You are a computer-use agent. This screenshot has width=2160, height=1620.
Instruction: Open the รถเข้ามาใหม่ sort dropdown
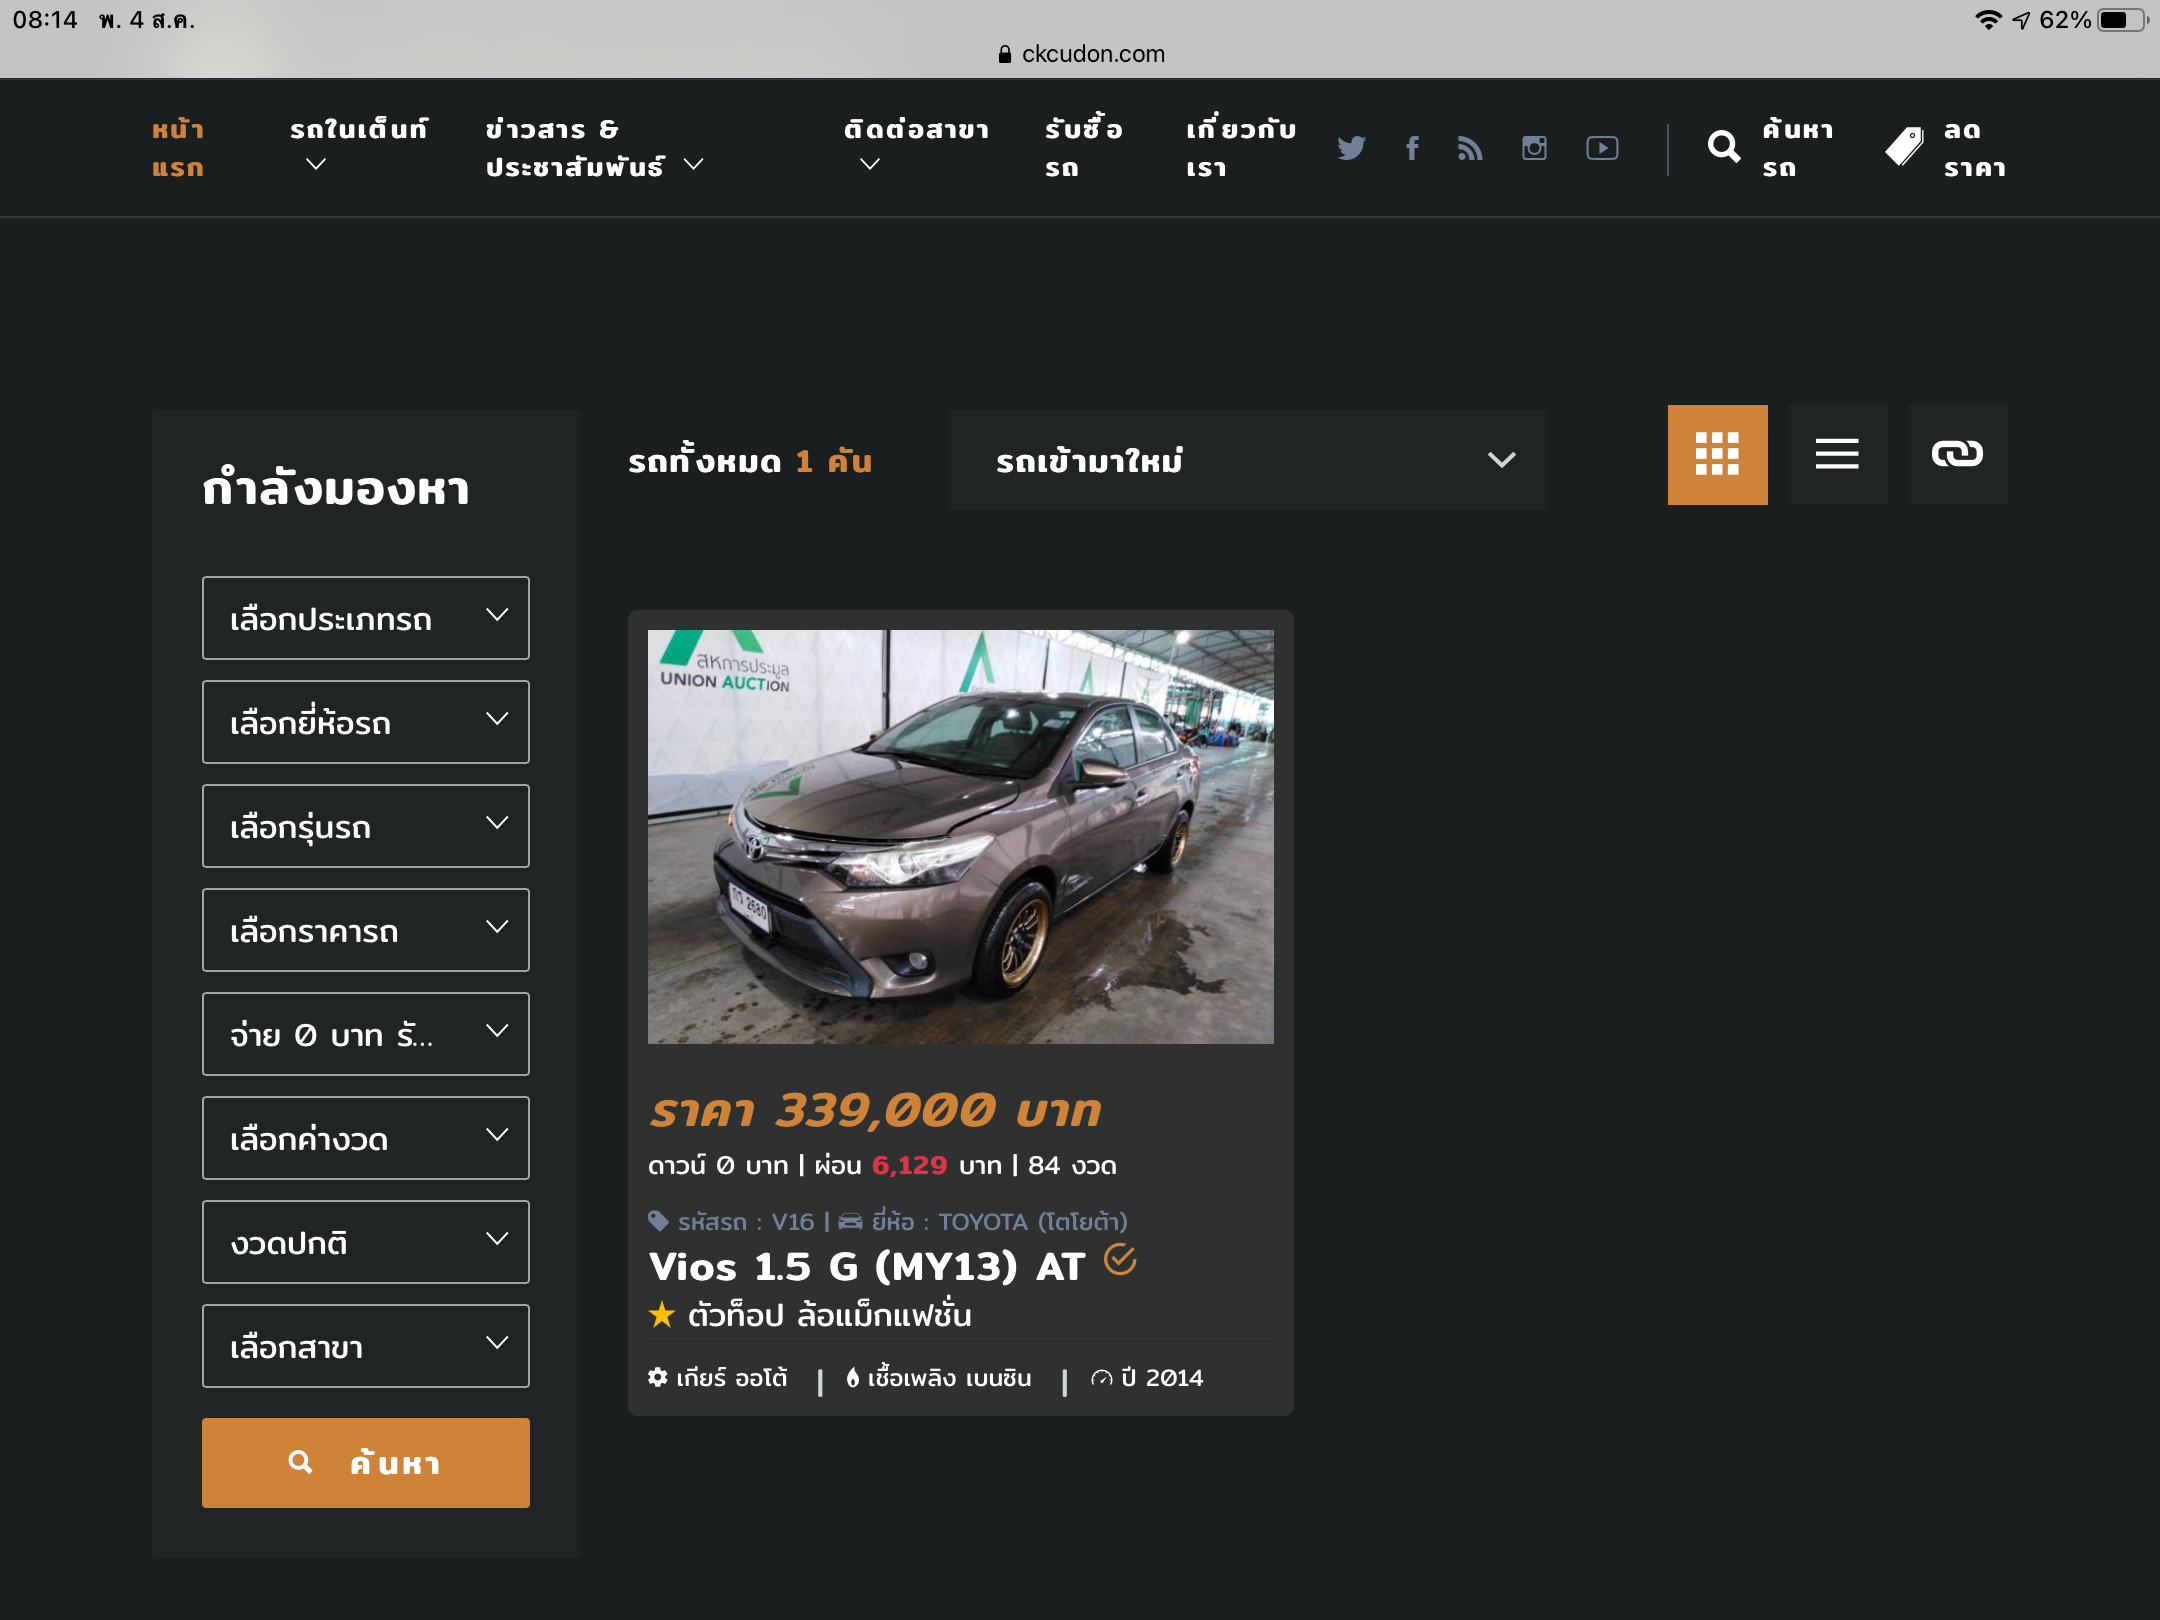(x=1247, y=460)
